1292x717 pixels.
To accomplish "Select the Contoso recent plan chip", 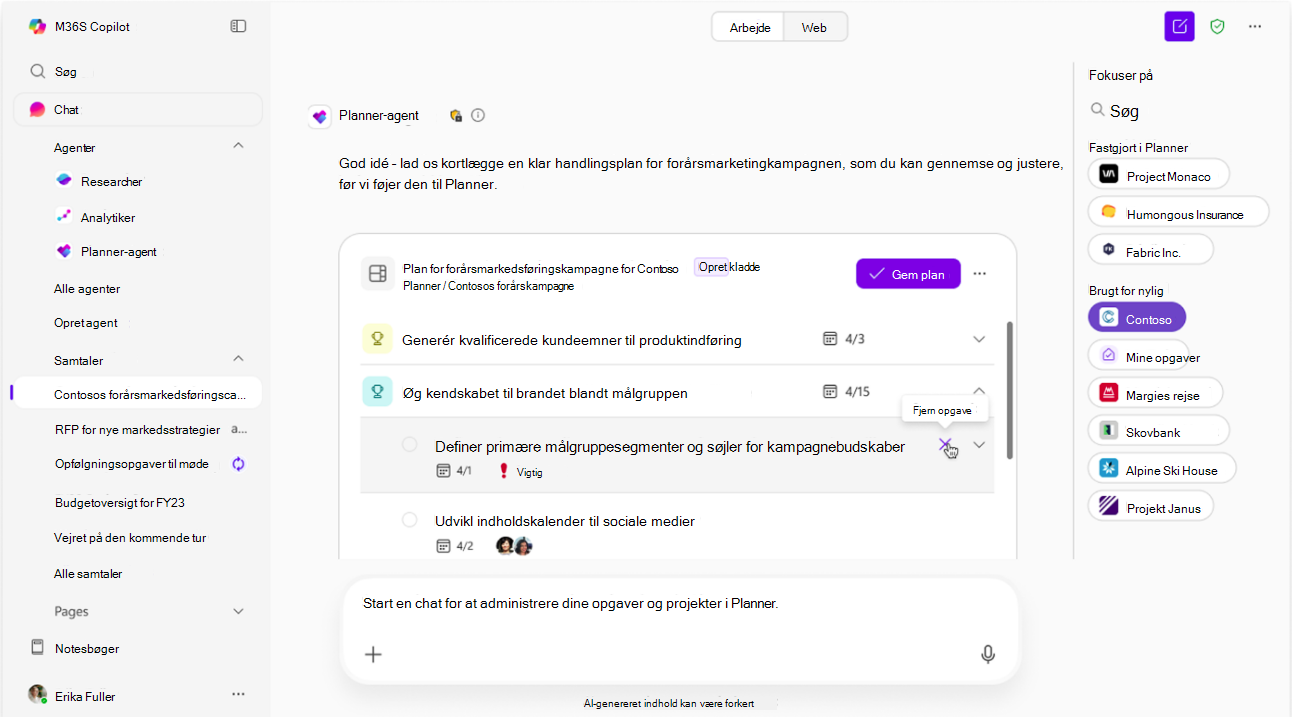I will (x=1136, y=318).
